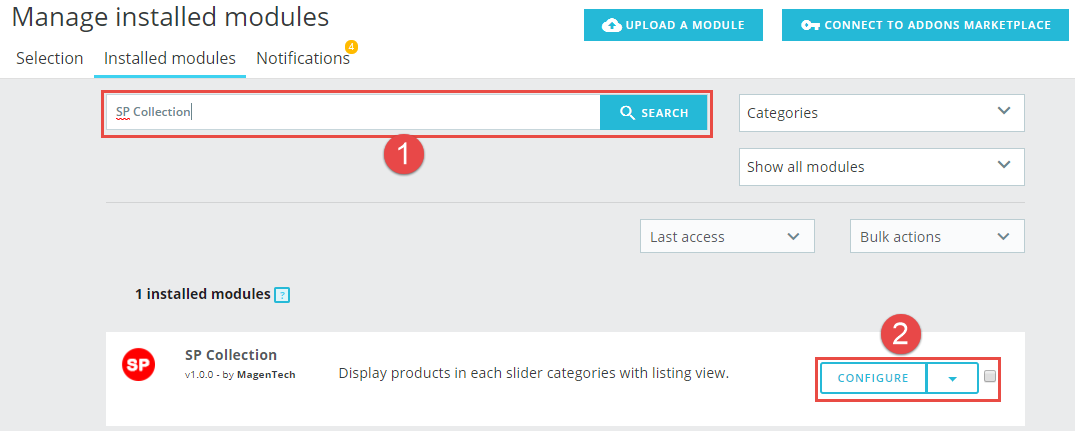Open the Bulk actions dropdown
Viewport: 1075px width, 431px height.
[937, 237]
